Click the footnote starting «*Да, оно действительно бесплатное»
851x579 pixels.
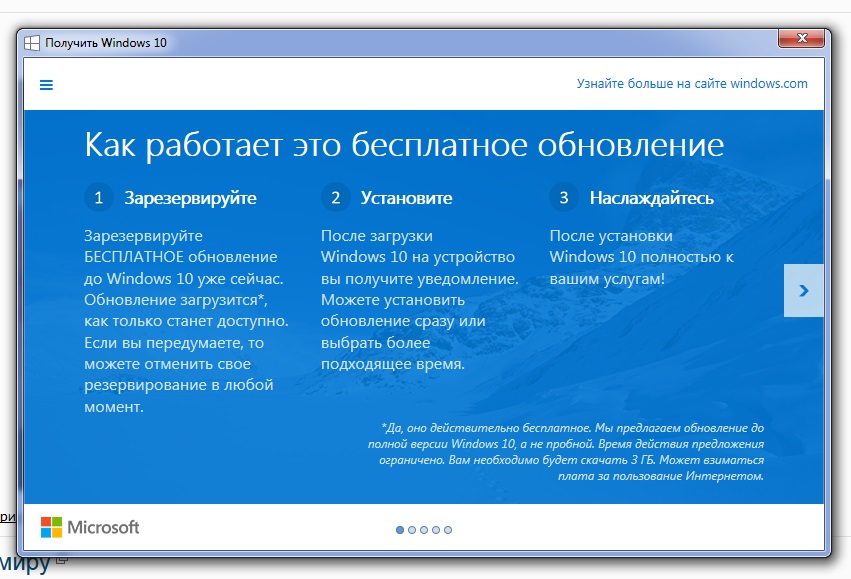coord(566,452)
